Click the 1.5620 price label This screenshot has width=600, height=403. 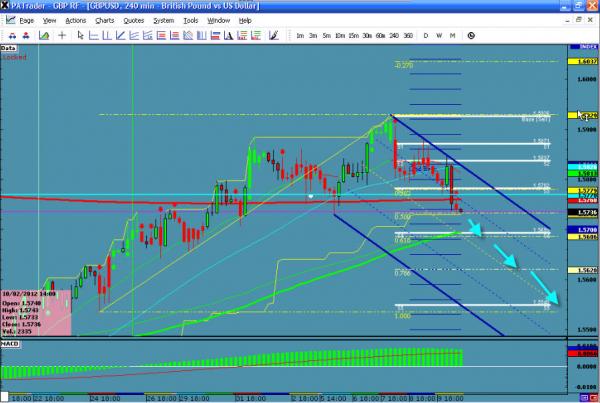coord(583,270)
